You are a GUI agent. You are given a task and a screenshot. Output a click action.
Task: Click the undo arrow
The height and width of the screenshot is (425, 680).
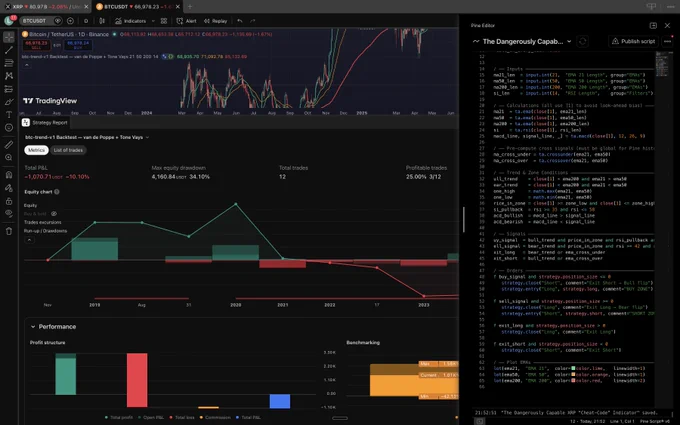click(240, 21)
